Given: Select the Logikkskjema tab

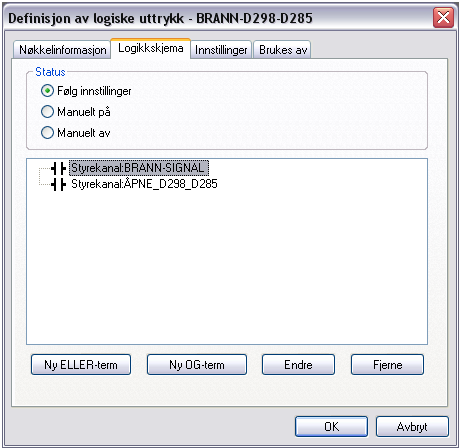Looking at the screenshot, I should point(151,48).
